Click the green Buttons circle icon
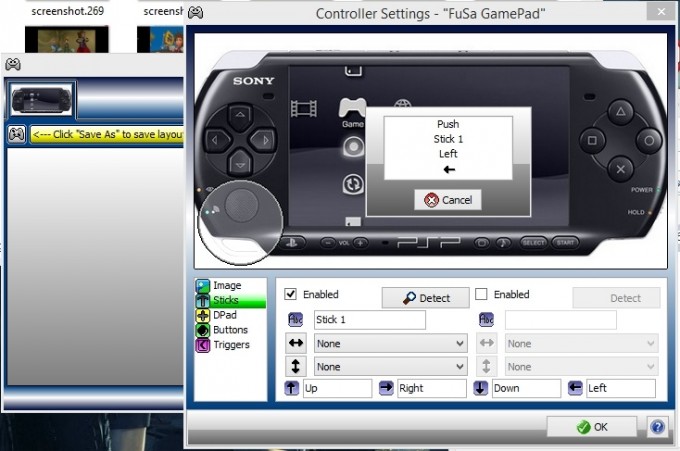Viewport: 680px width, 451px height. (203, 330)
